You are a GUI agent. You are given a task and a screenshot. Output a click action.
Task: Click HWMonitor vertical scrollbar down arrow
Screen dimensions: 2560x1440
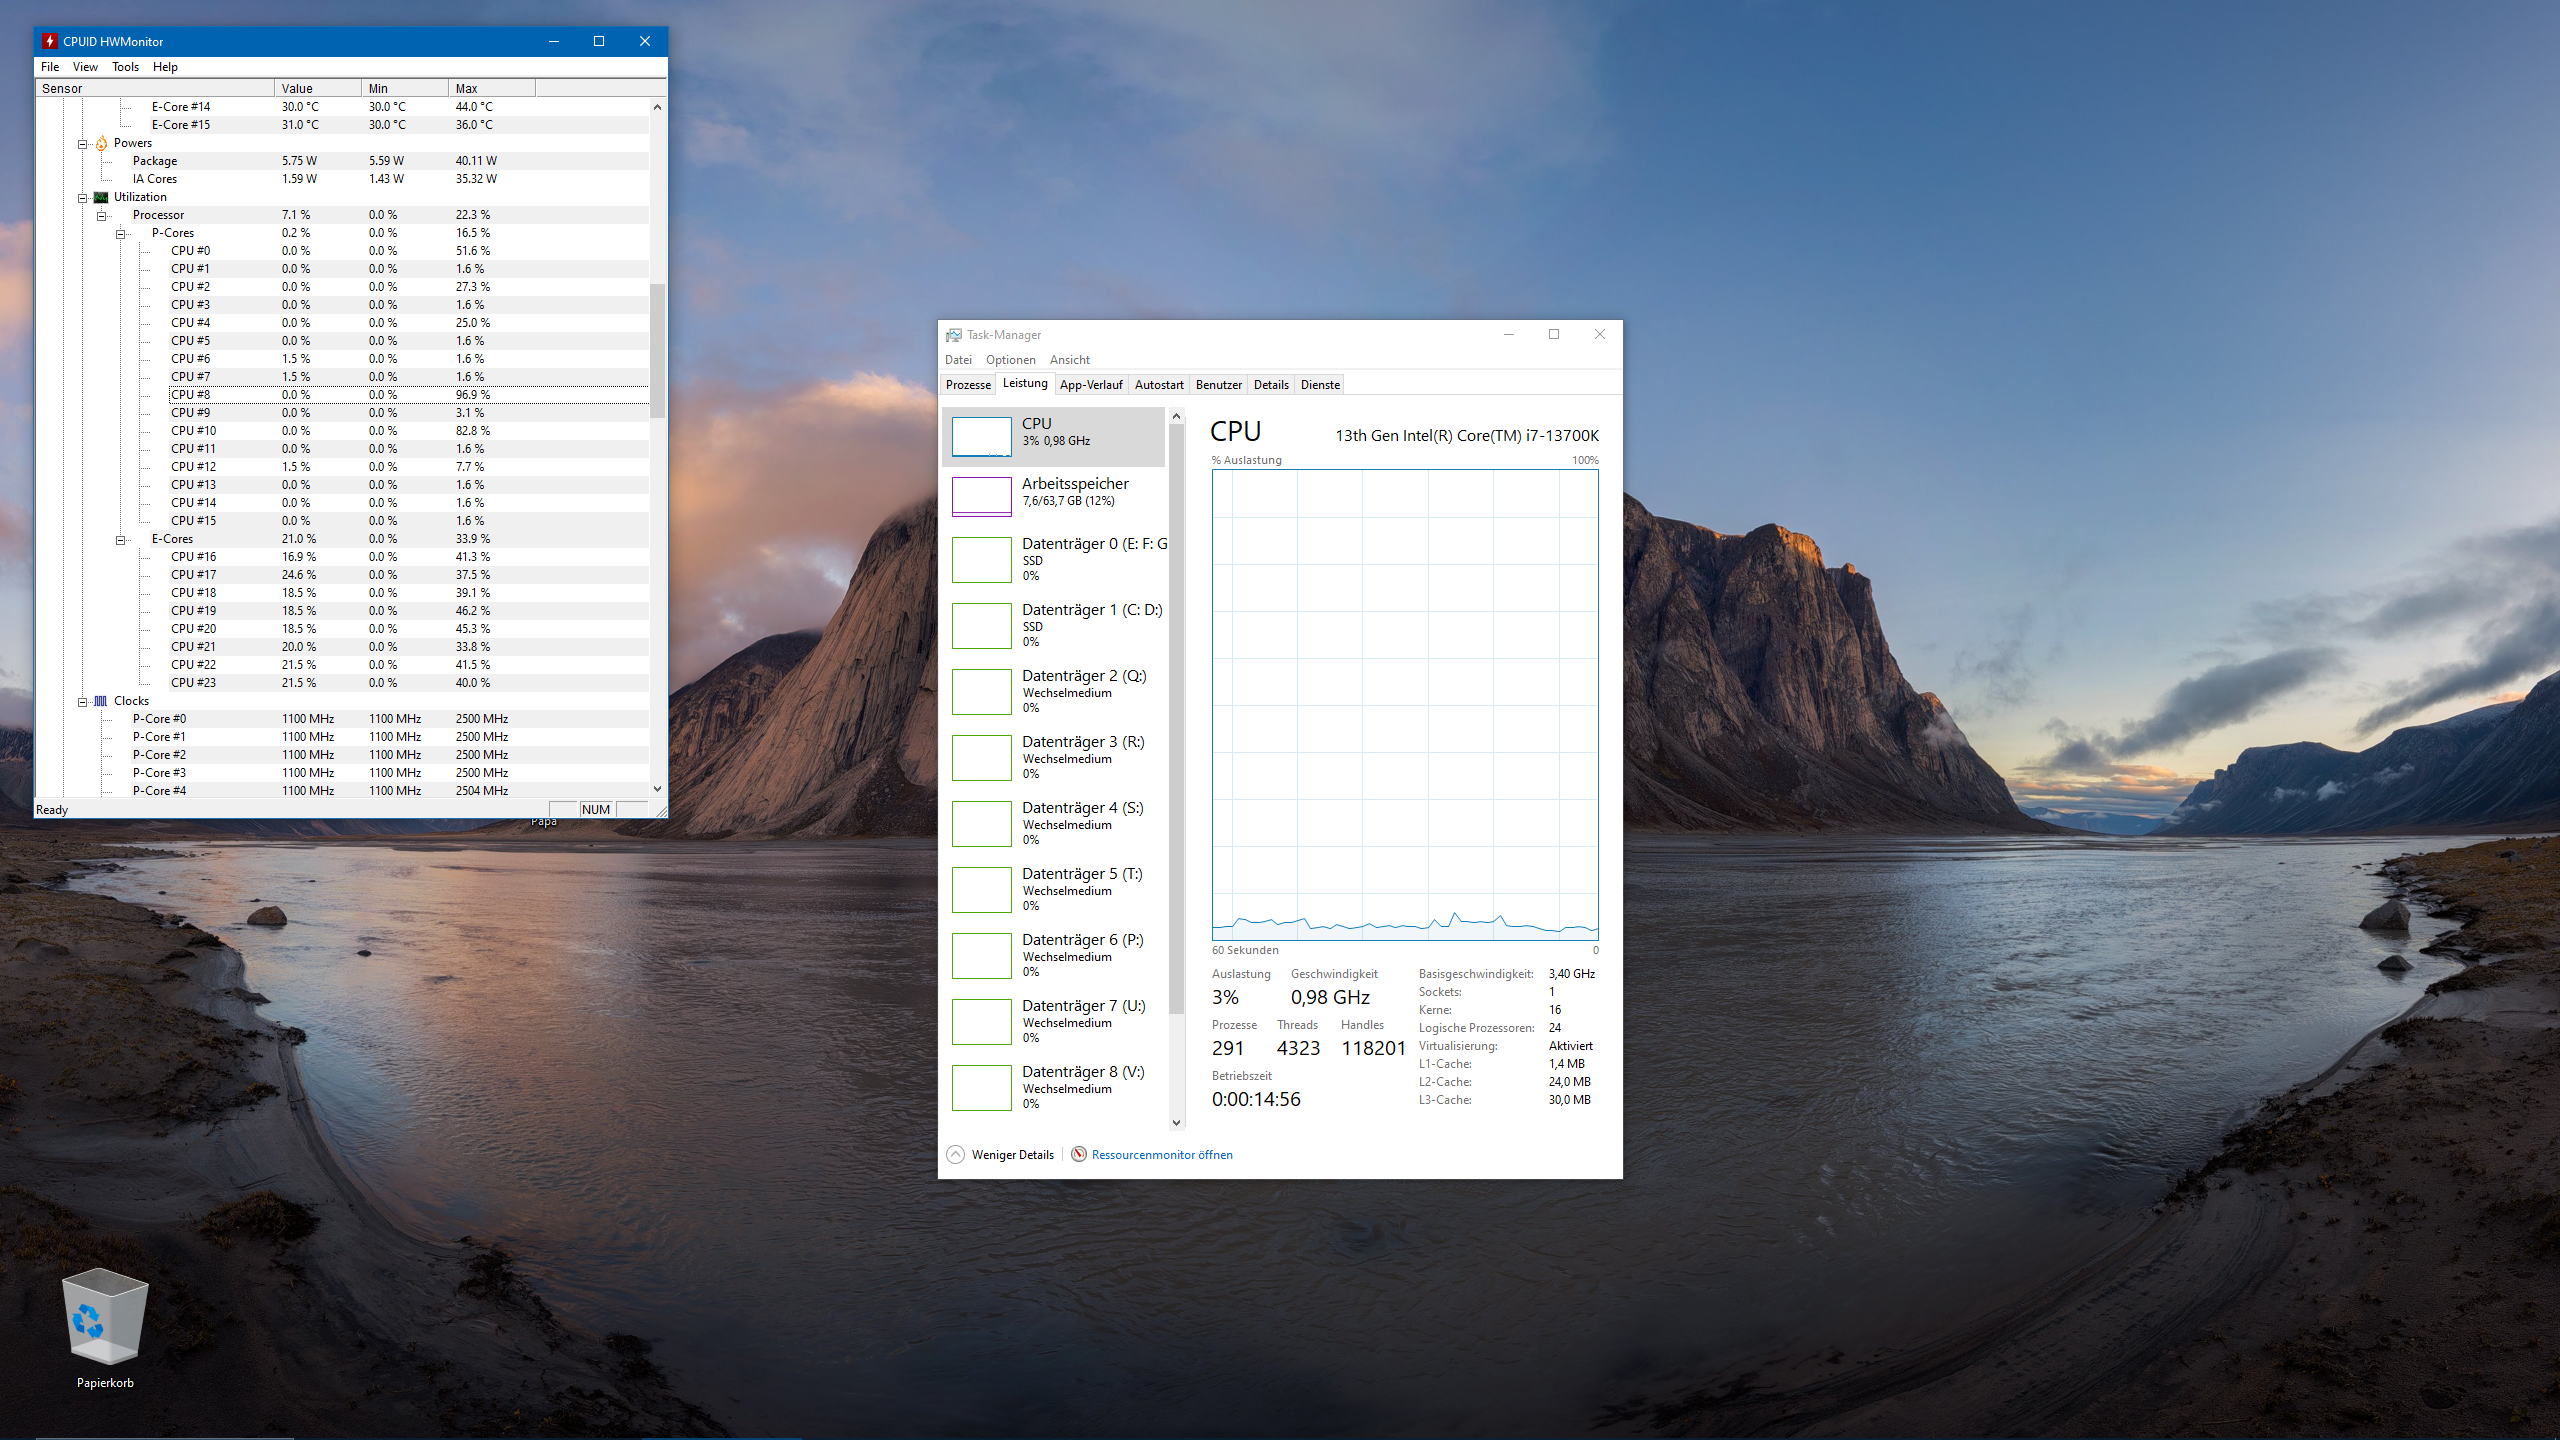click(657, 789)
